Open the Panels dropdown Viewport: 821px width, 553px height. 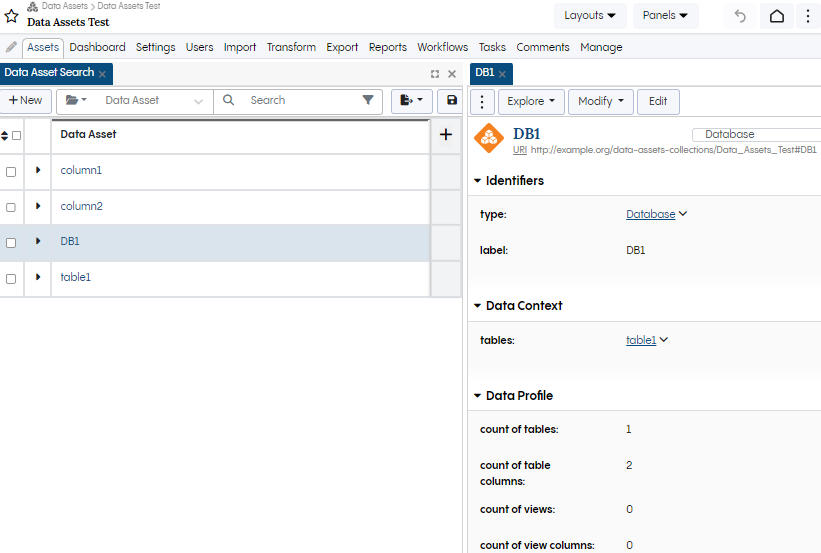click(x=665, y=16)
